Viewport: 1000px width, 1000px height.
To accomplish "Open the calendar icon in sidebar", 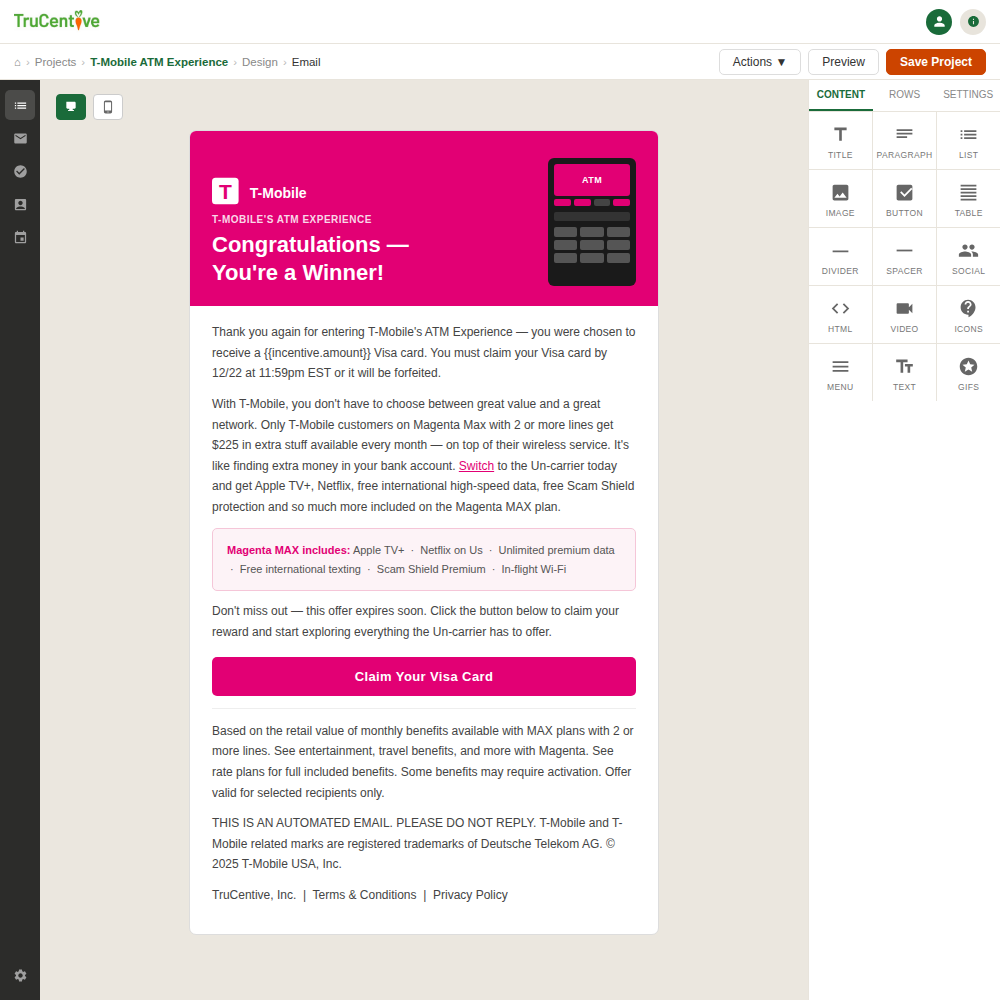I will coord(20,237).
